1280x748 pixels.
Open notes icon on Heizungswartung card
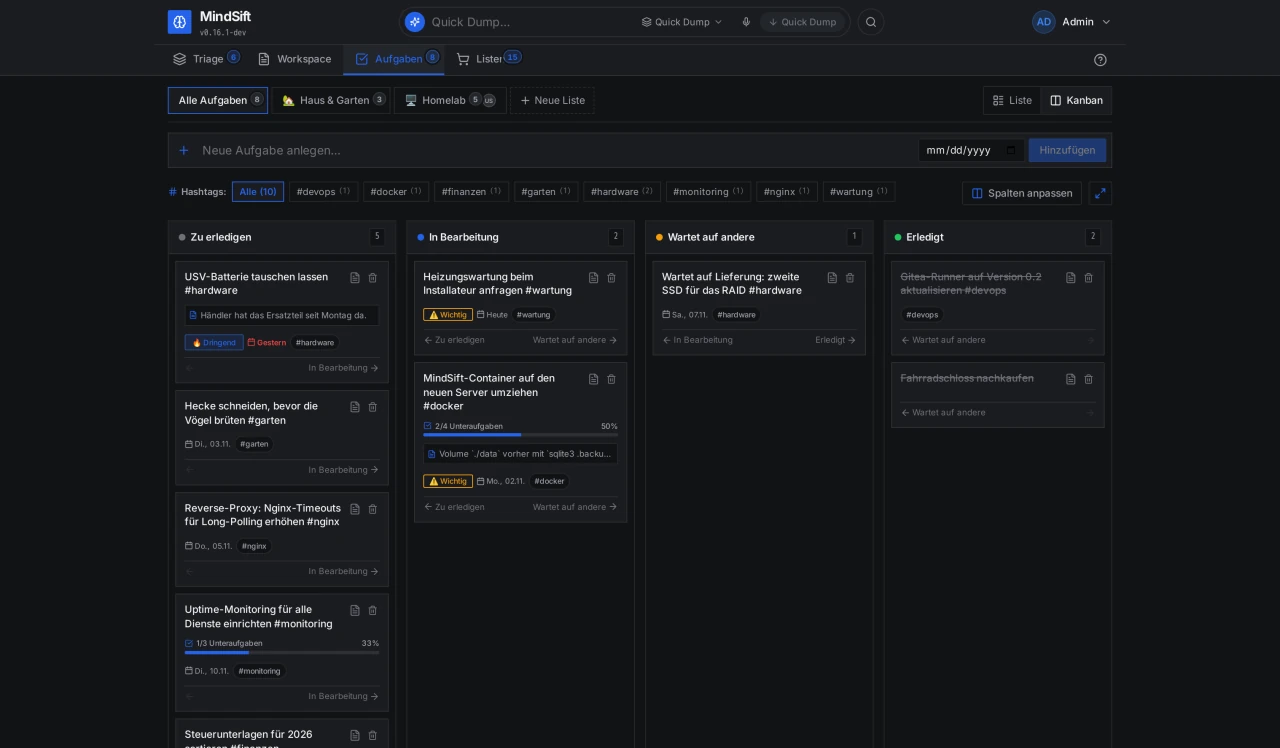tap(594, 278)
